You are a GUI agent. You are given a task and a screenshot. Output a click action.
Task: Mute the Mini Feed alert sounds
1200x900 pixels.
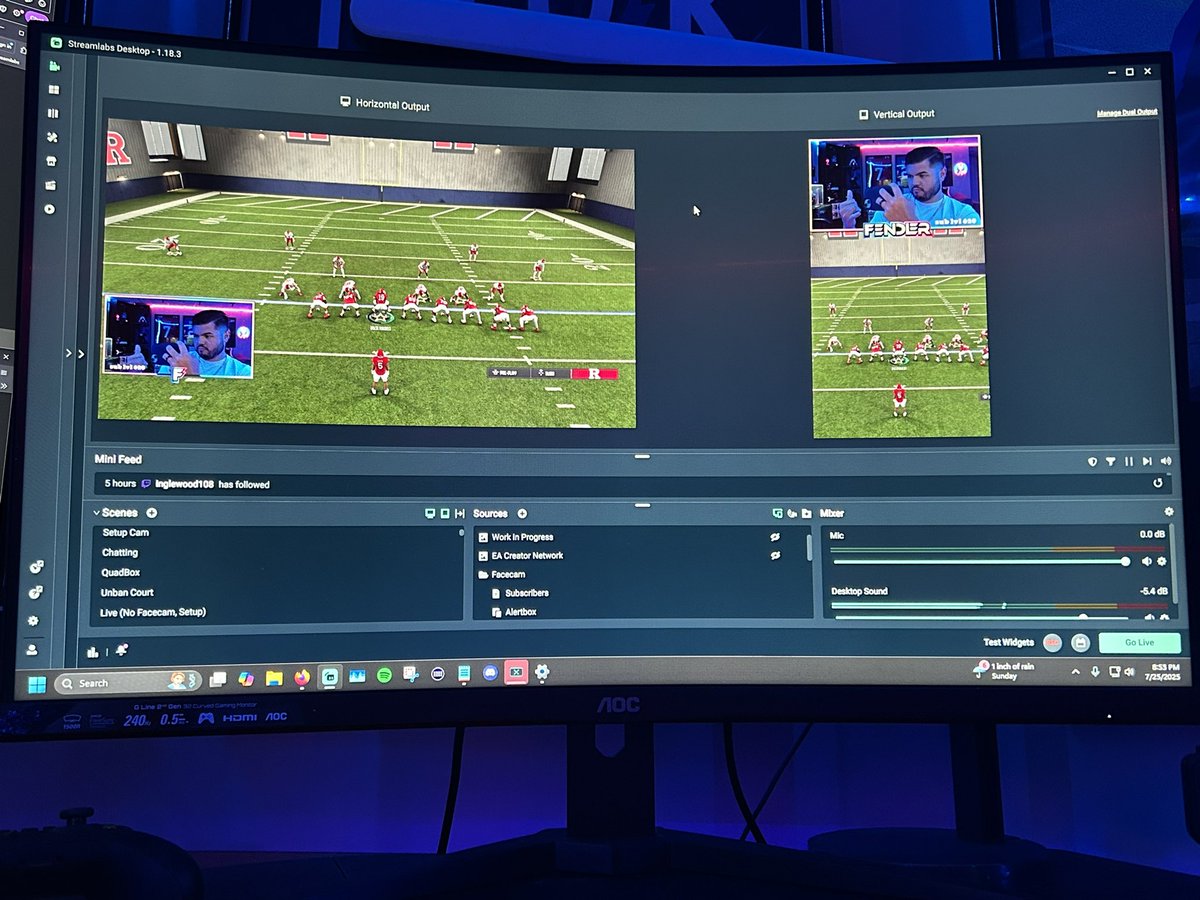coord(1164,461)
